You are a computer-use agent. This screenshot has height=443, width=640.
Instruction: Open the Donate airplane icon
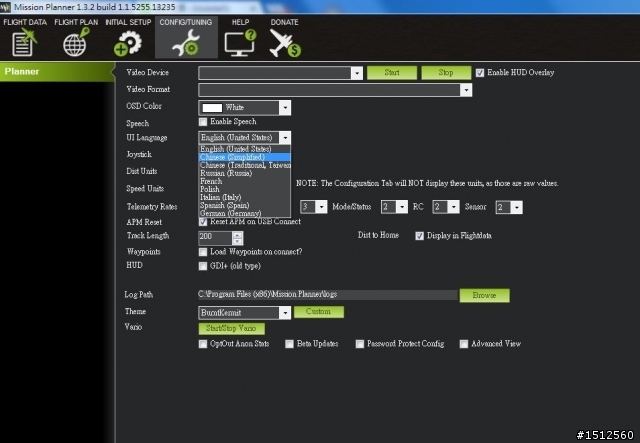coord(284,42)
